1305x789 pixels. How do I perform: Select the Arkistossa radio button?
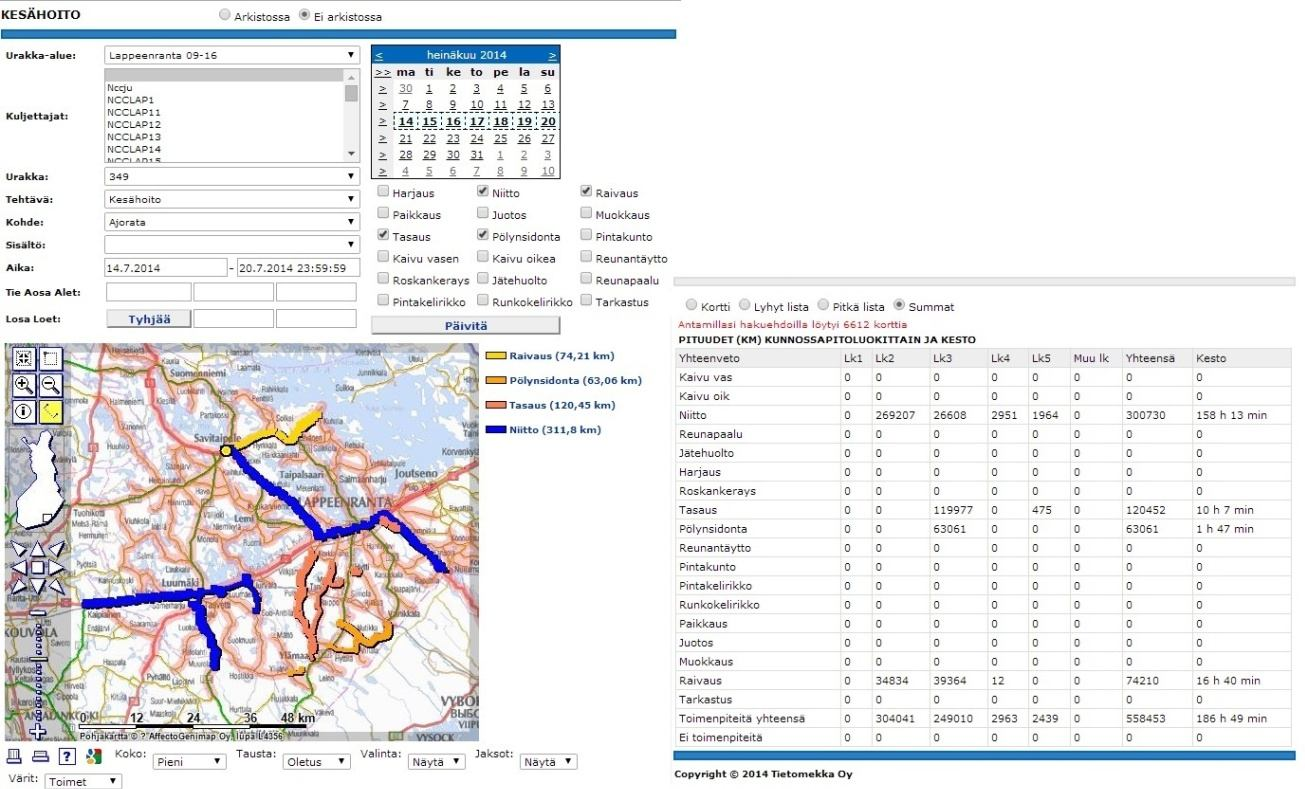tap(225, 17)
